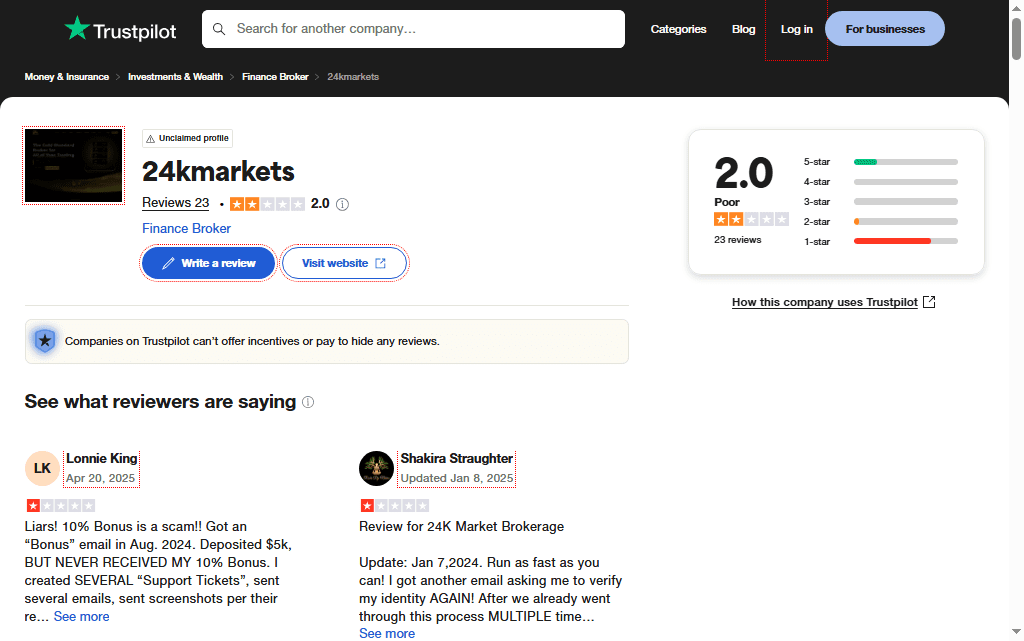1024x641 pixels.
Task: Go to Investments & Wealth breadcrumb
Action: coord(175,77)
